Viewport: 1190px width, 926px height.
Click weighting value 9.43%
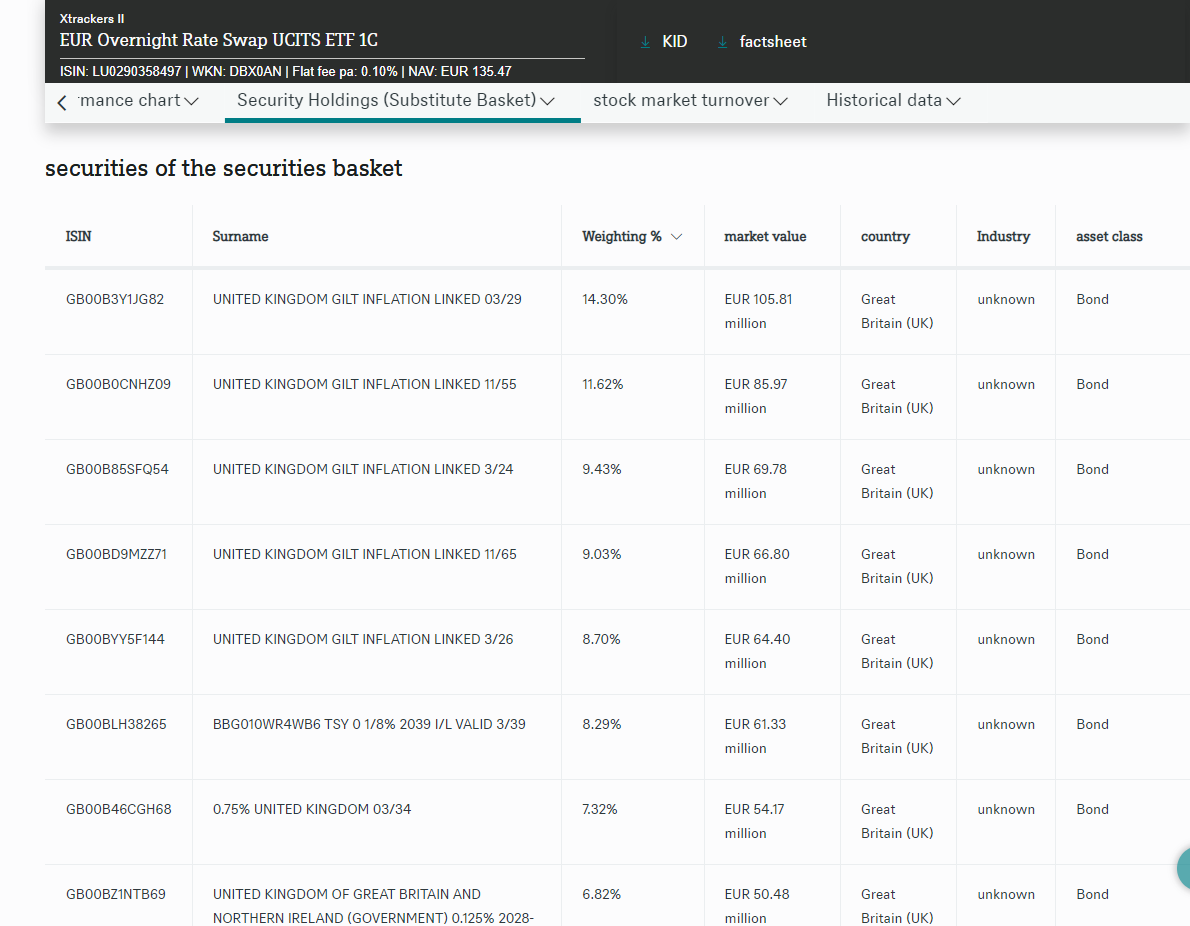pyautogui.click(x=602, y=469)
